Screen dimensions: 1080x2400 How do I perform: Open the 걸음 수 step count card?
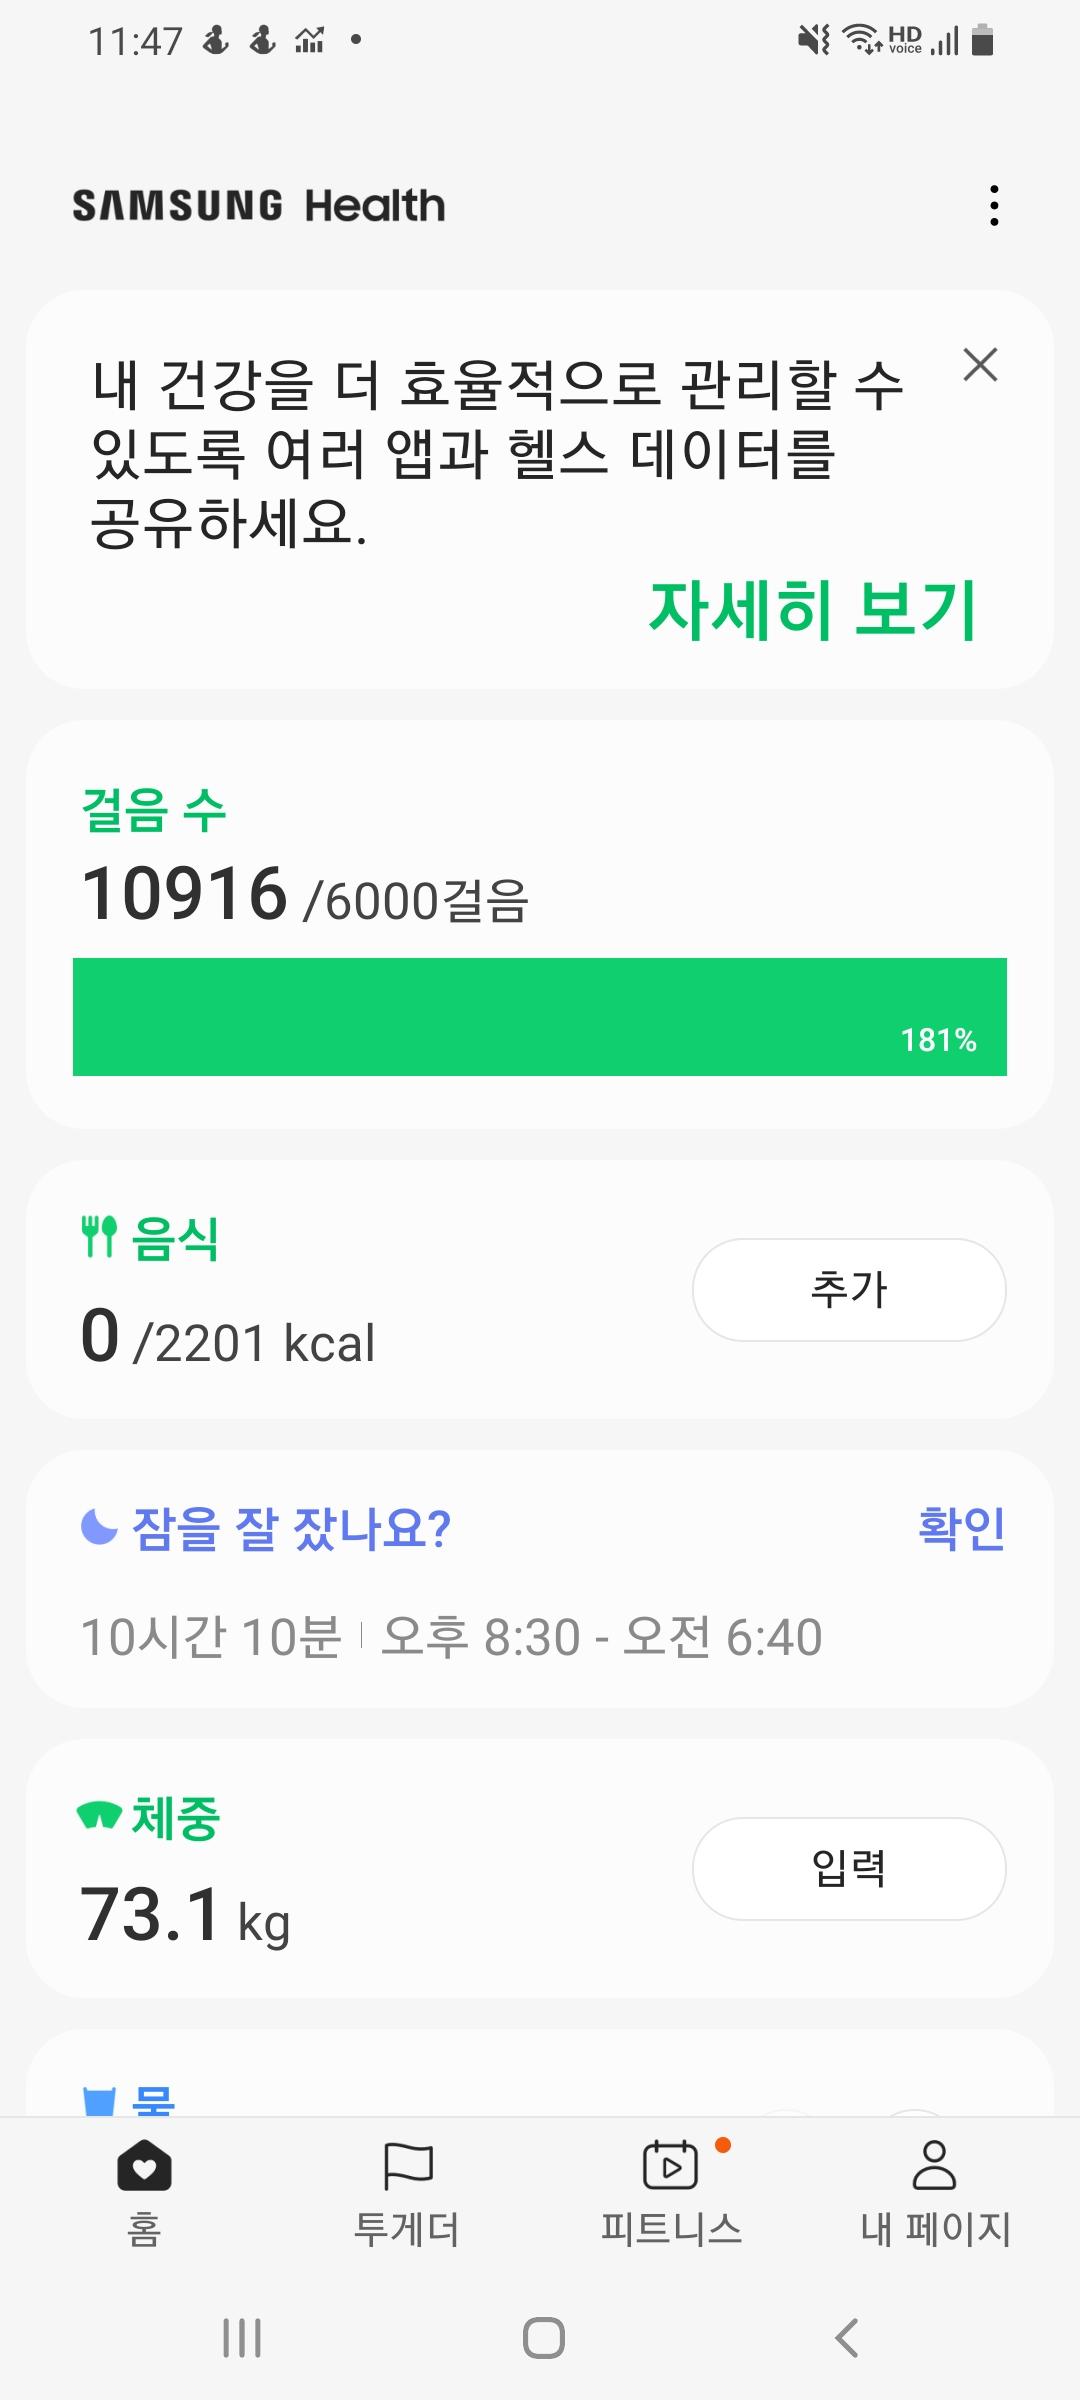[154, 809]
